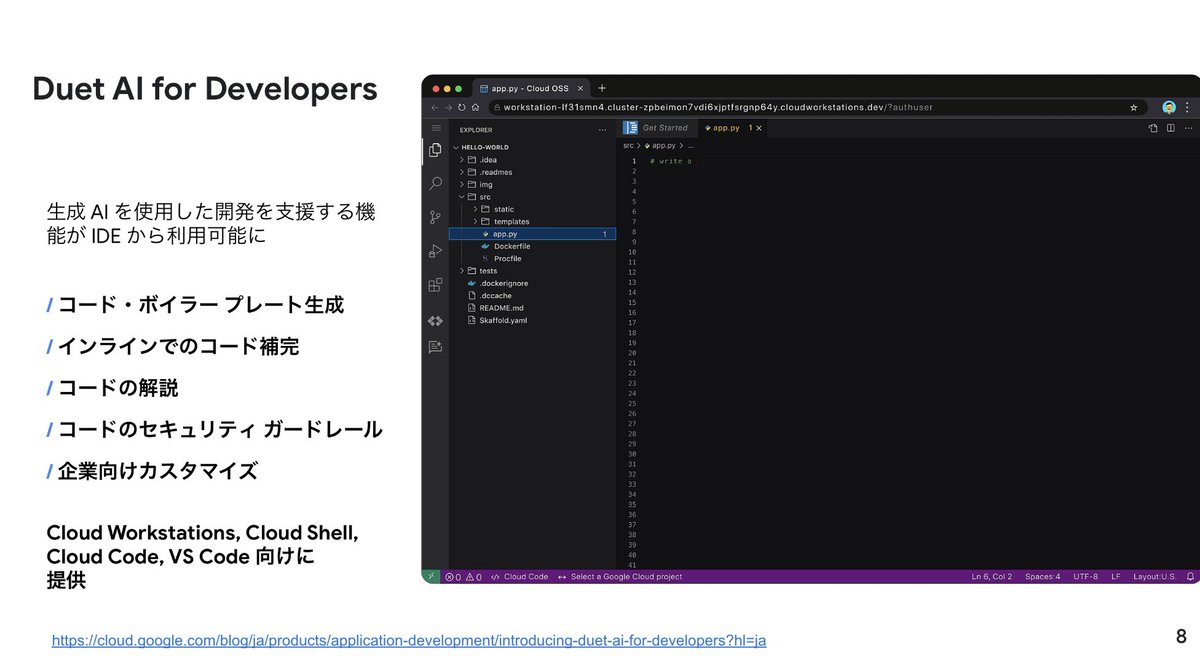Image resolution: width=1200 pixels, height=658 pixels.
Task: Click the breadcrumb ellipsis segment
Action: (690, 145)
